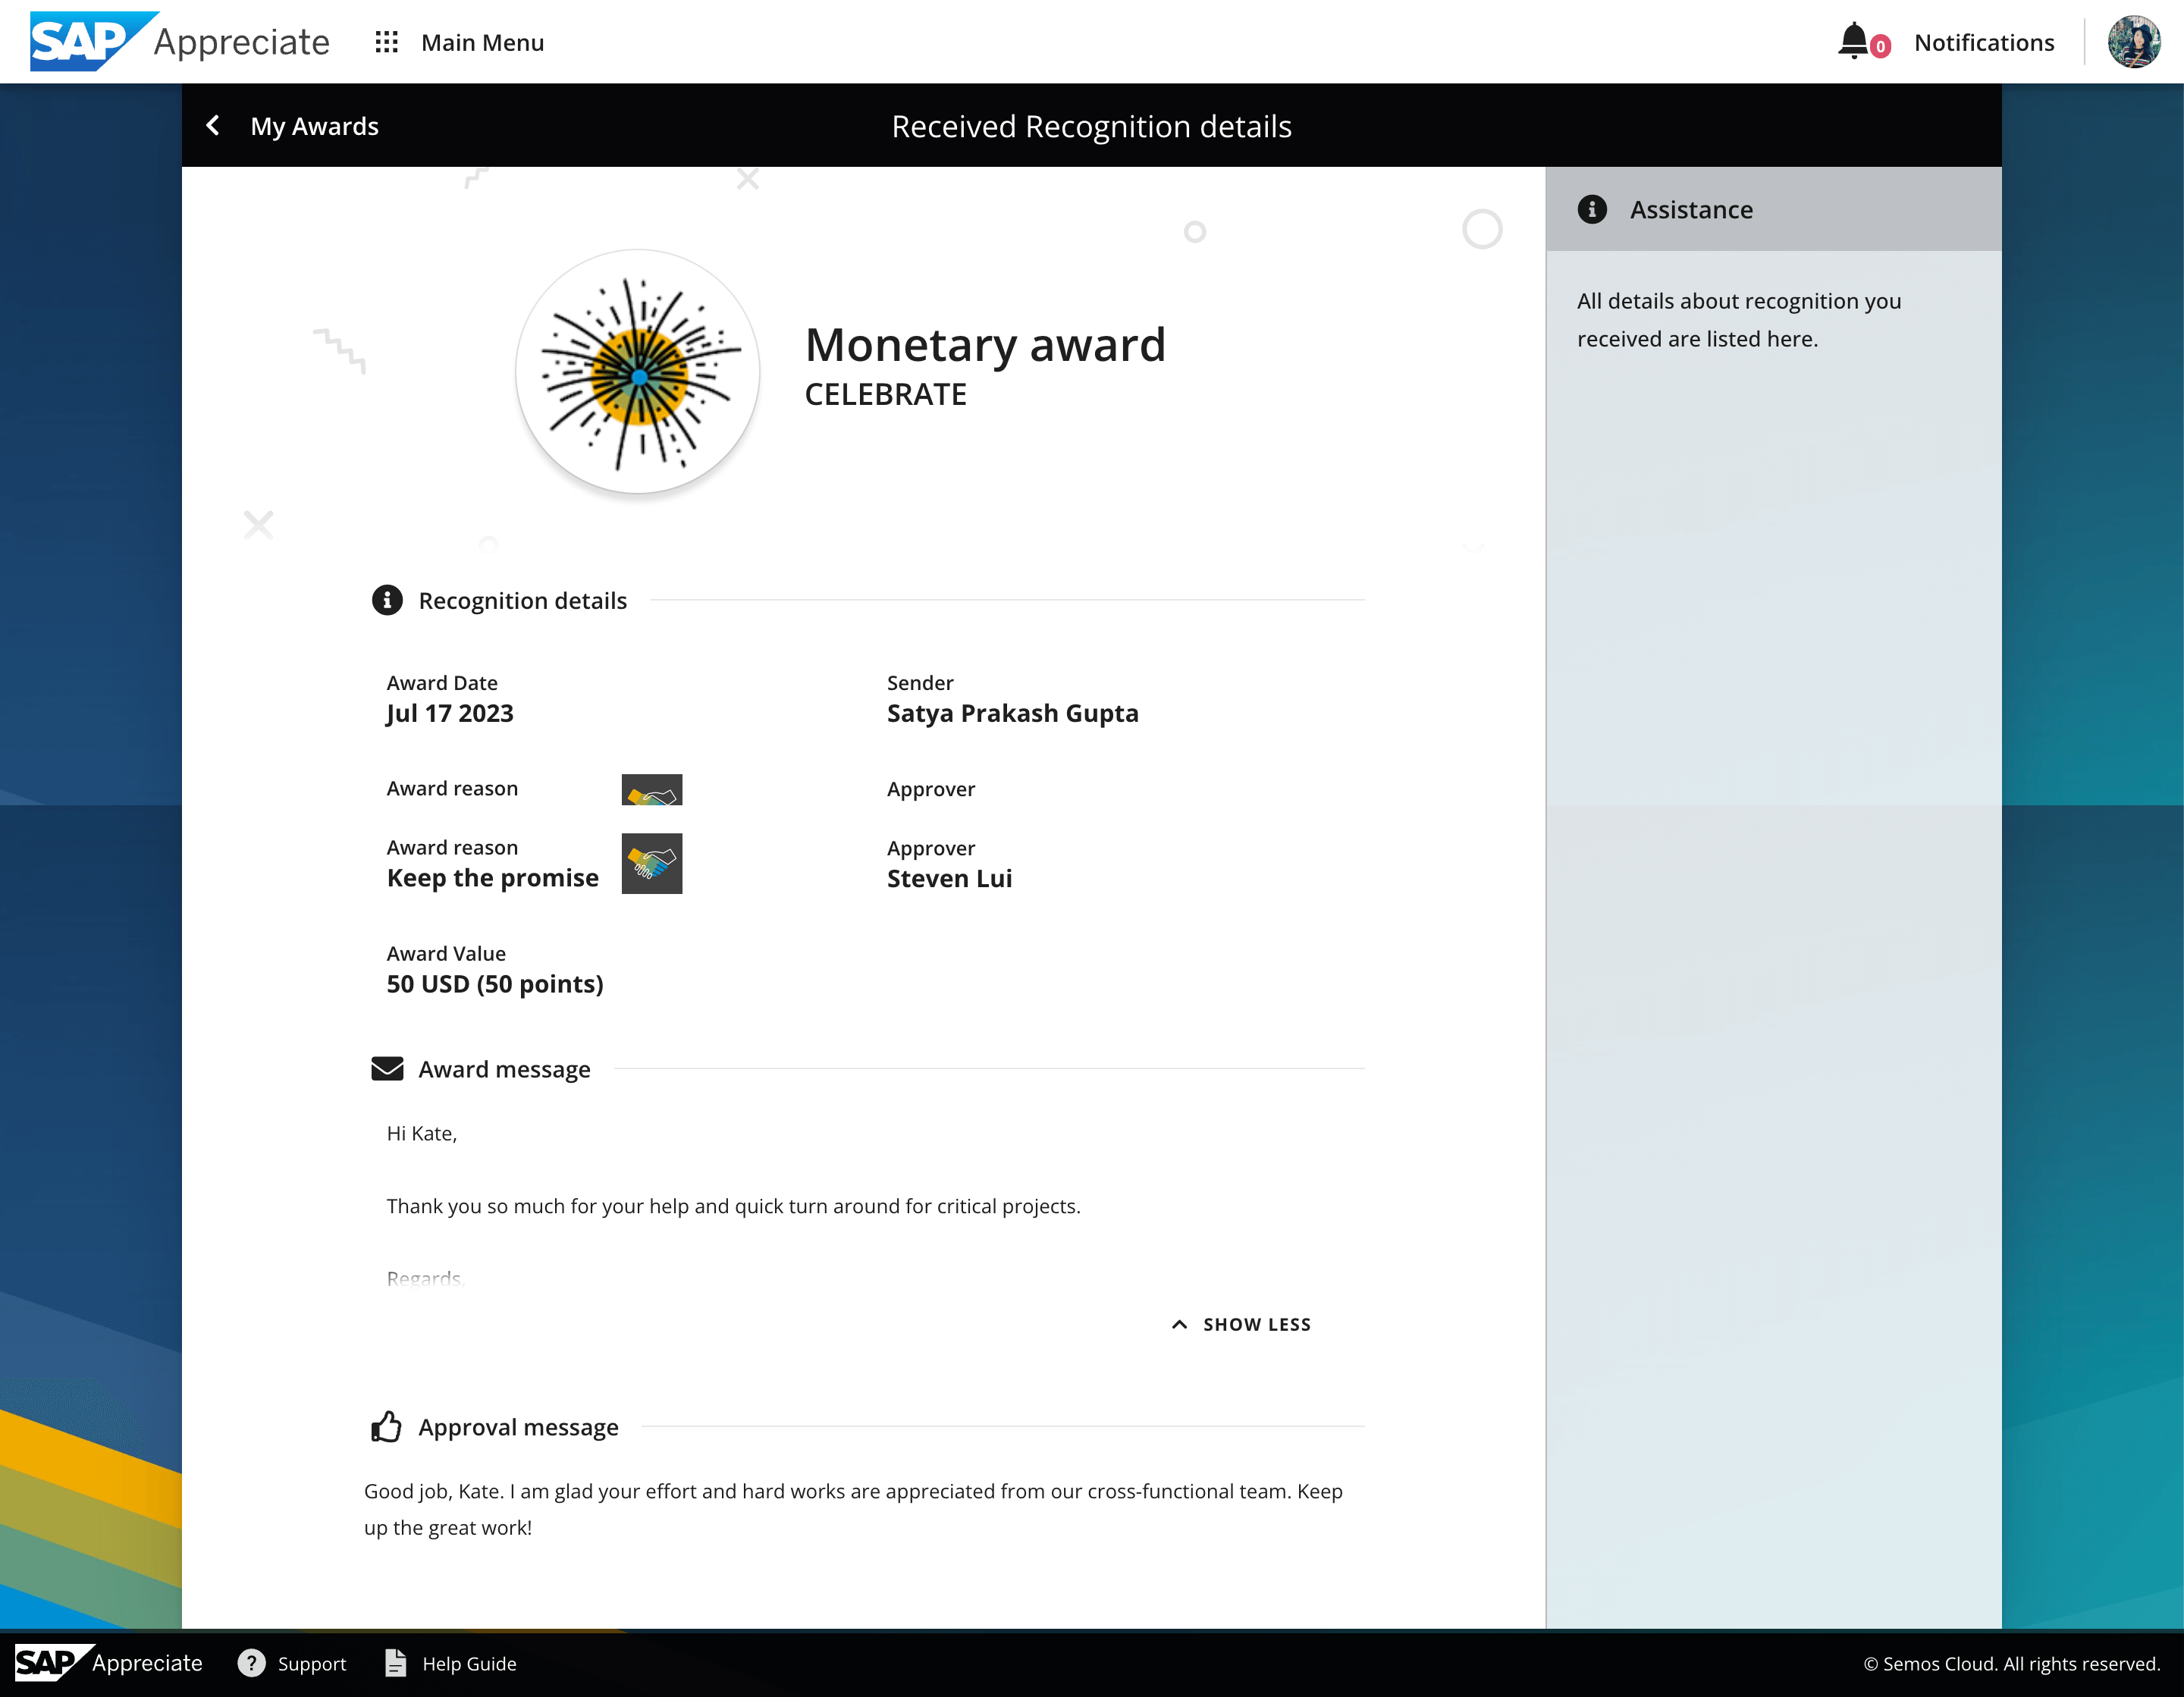Click the Recognition details info icon

(x=387, y=601)
